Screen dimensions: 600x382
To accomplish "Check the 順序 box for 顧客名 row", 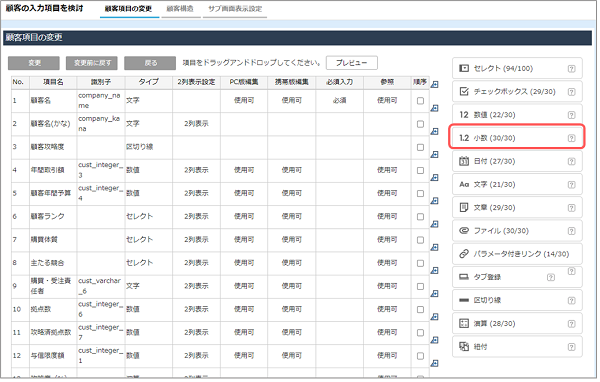I will (420, 101).
